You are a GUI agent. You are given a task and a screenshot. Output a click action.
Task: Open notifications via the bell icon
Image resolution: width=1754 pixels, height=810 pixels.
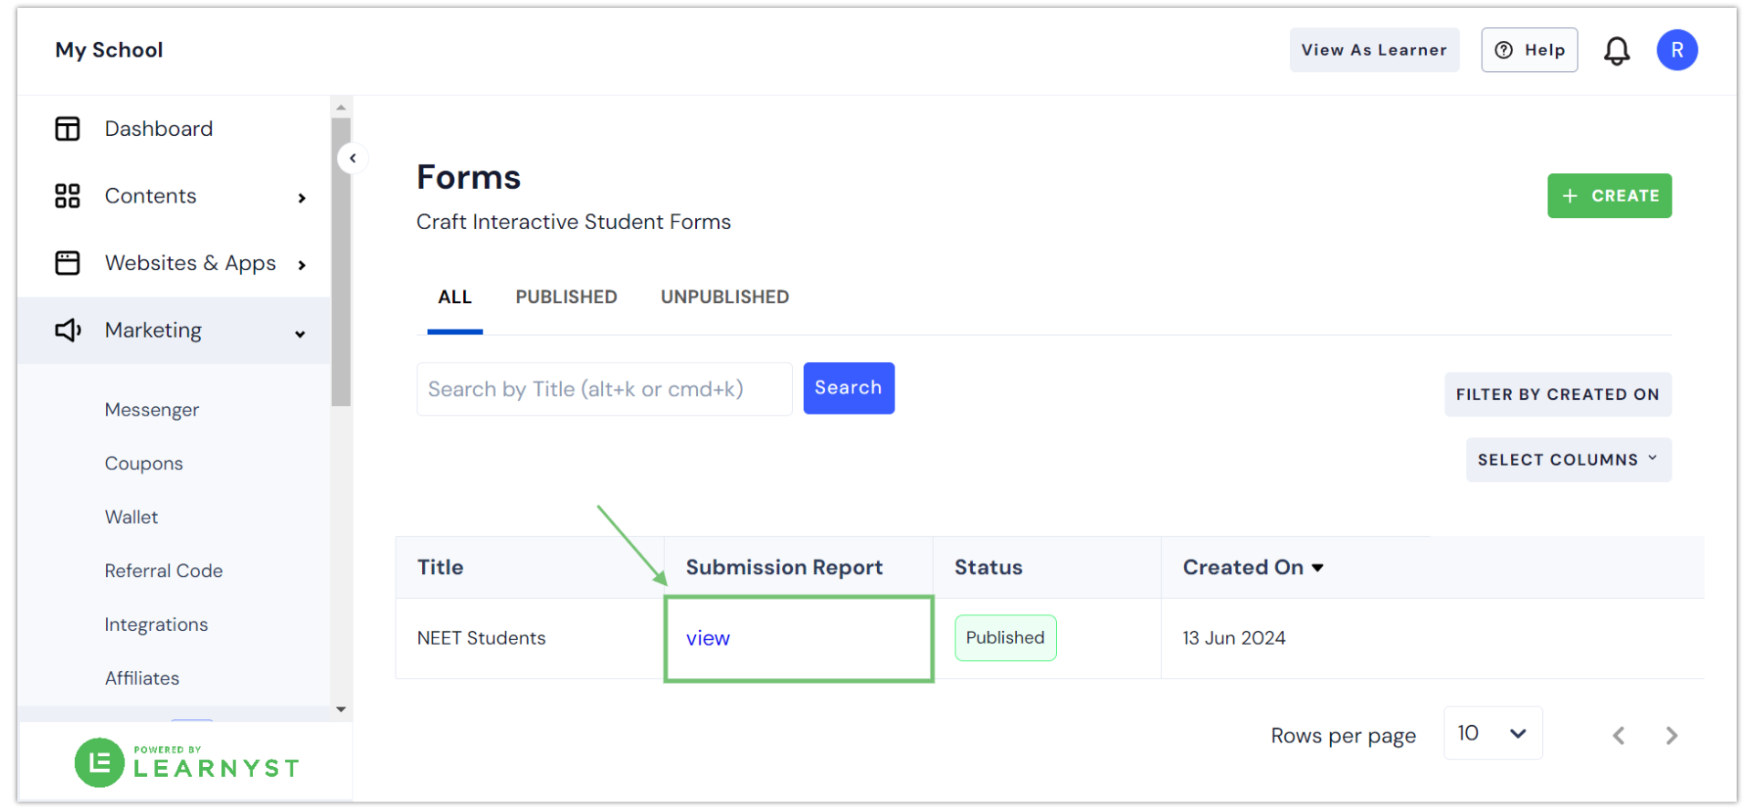point(1617,50)
